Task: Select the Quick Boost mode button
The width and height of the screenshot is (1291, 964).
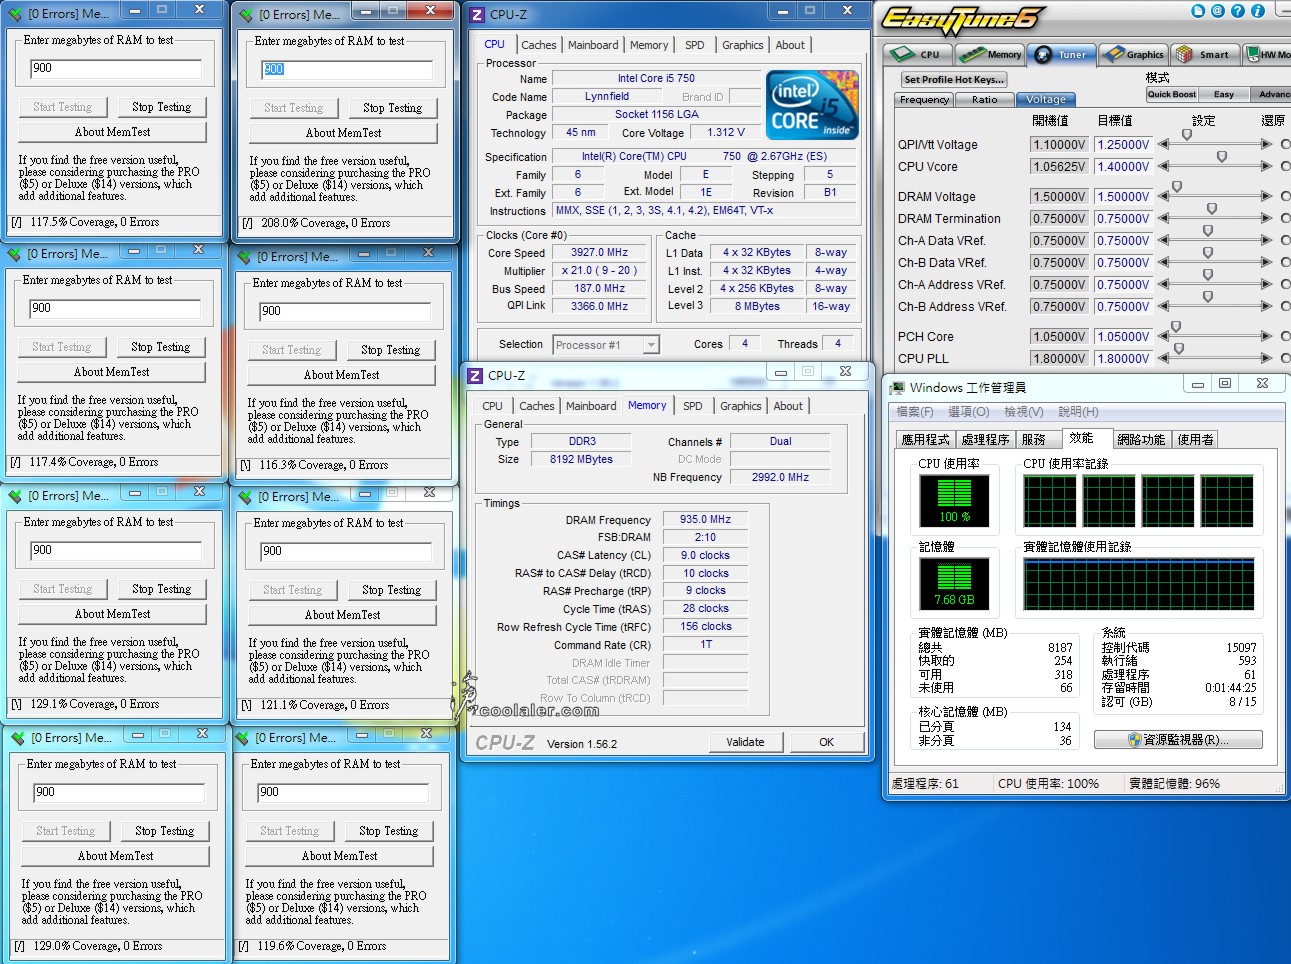Action: coord(1171,94)
